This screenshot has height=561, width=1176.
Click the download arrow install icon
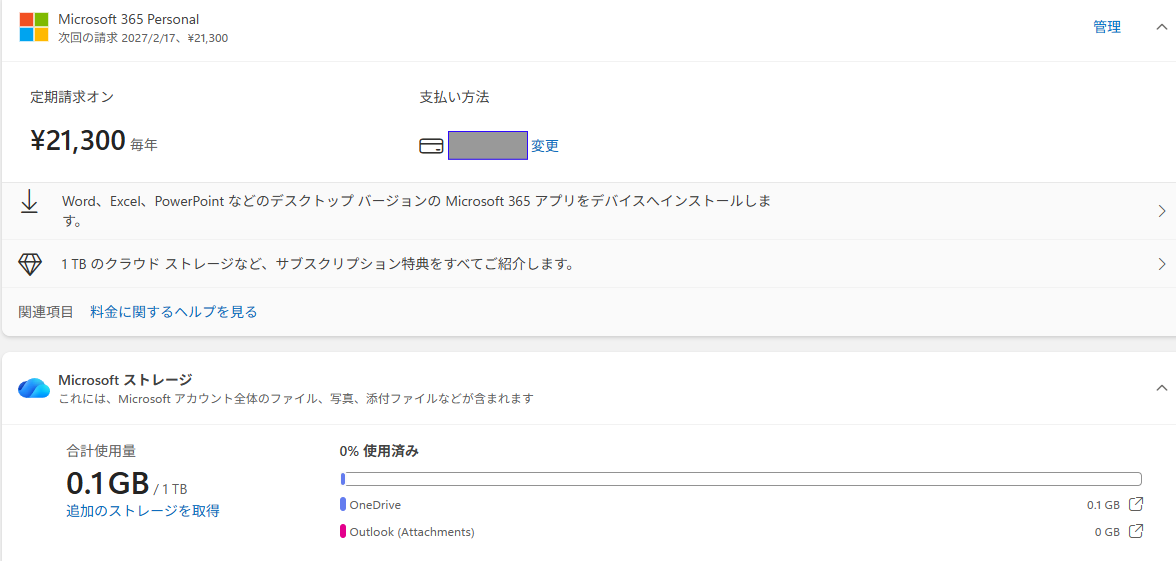click(x=30, y=202)
